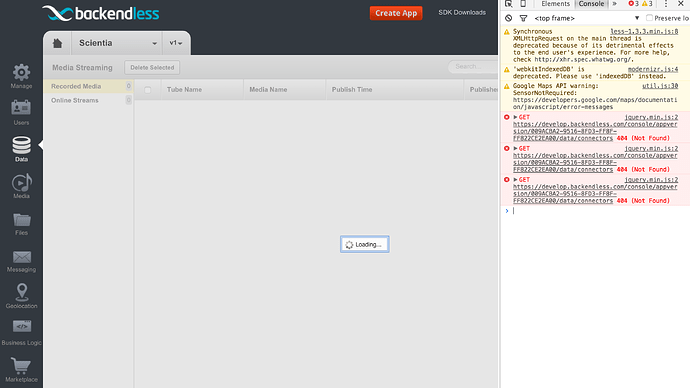Click the Loading indicator box
Image resolution: width=690 pixels, height=388 pixels.
(x=364, y=244)
